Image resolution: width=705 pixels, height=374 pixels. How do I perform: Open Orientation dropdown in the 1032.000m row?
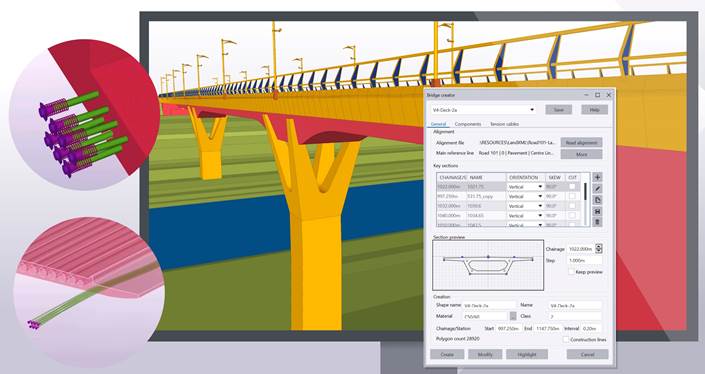pyautogui.click(x=525, y=205)
